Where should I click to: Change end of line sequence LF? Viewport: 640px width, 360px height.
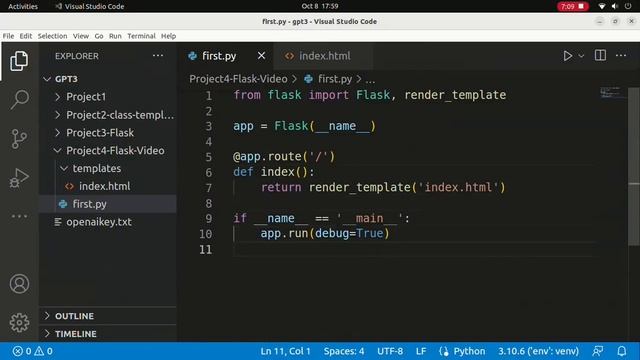pos(421,351)
